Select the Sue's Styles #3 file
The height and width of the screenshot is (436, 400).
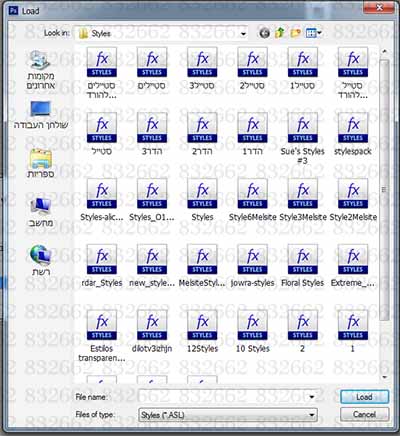(302, 137)
